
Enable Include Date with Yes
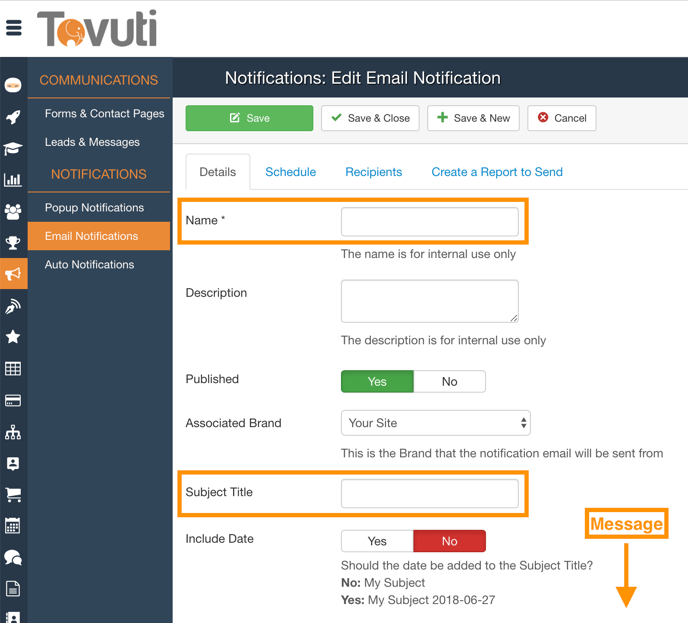tap(377, 541)
